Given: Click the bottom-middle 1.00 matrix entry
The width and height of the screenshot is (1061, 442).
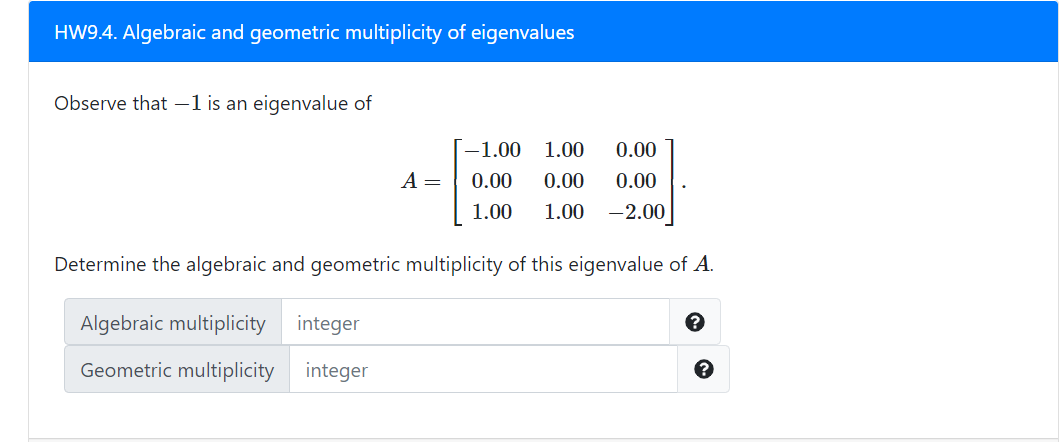Looking at the screenshot, I should point(564,212).
